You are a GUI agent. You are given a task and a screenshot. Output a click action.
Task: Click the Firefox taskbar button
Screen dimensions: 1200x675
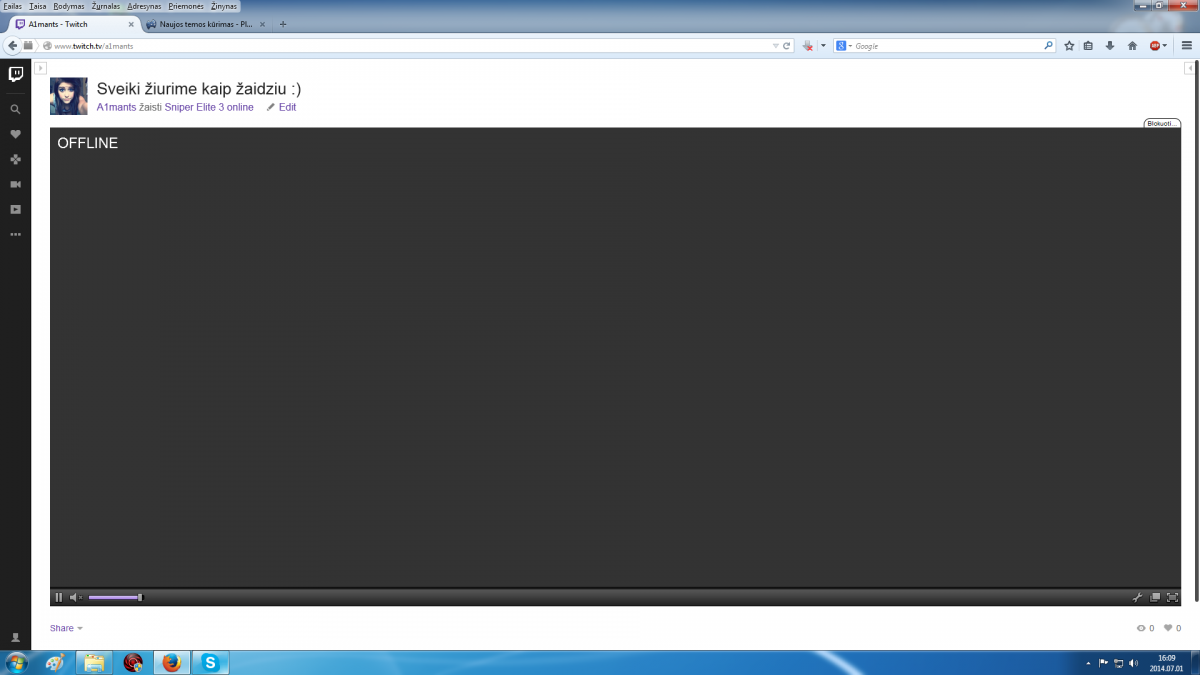coord(172,662)
